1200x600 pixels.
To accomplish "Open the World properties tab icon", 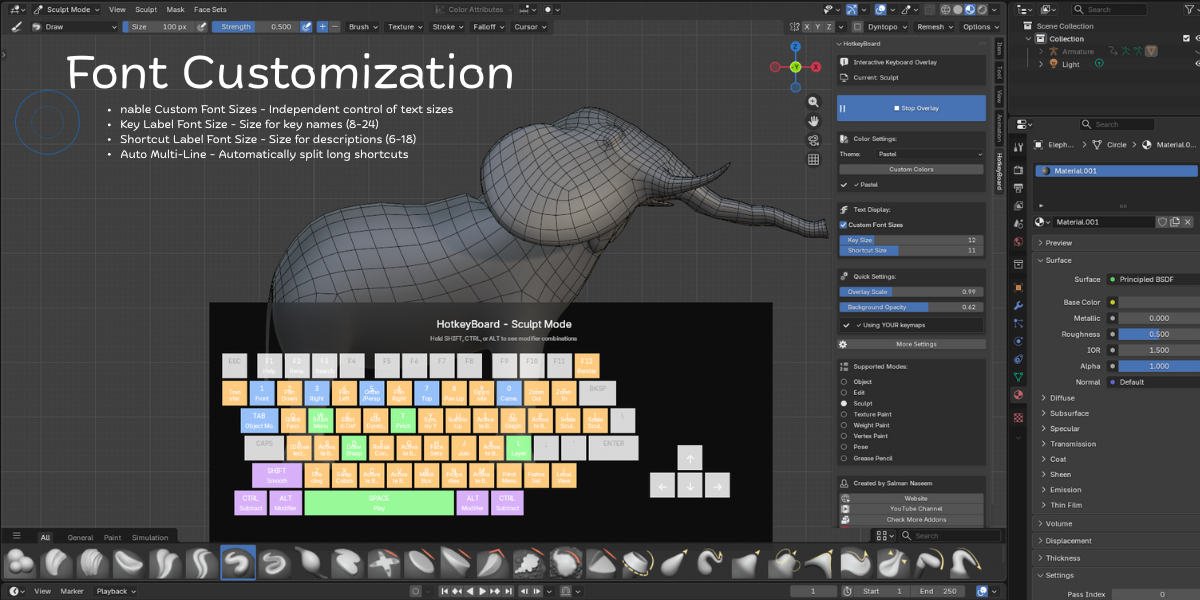I will (x=1018, y=242).
